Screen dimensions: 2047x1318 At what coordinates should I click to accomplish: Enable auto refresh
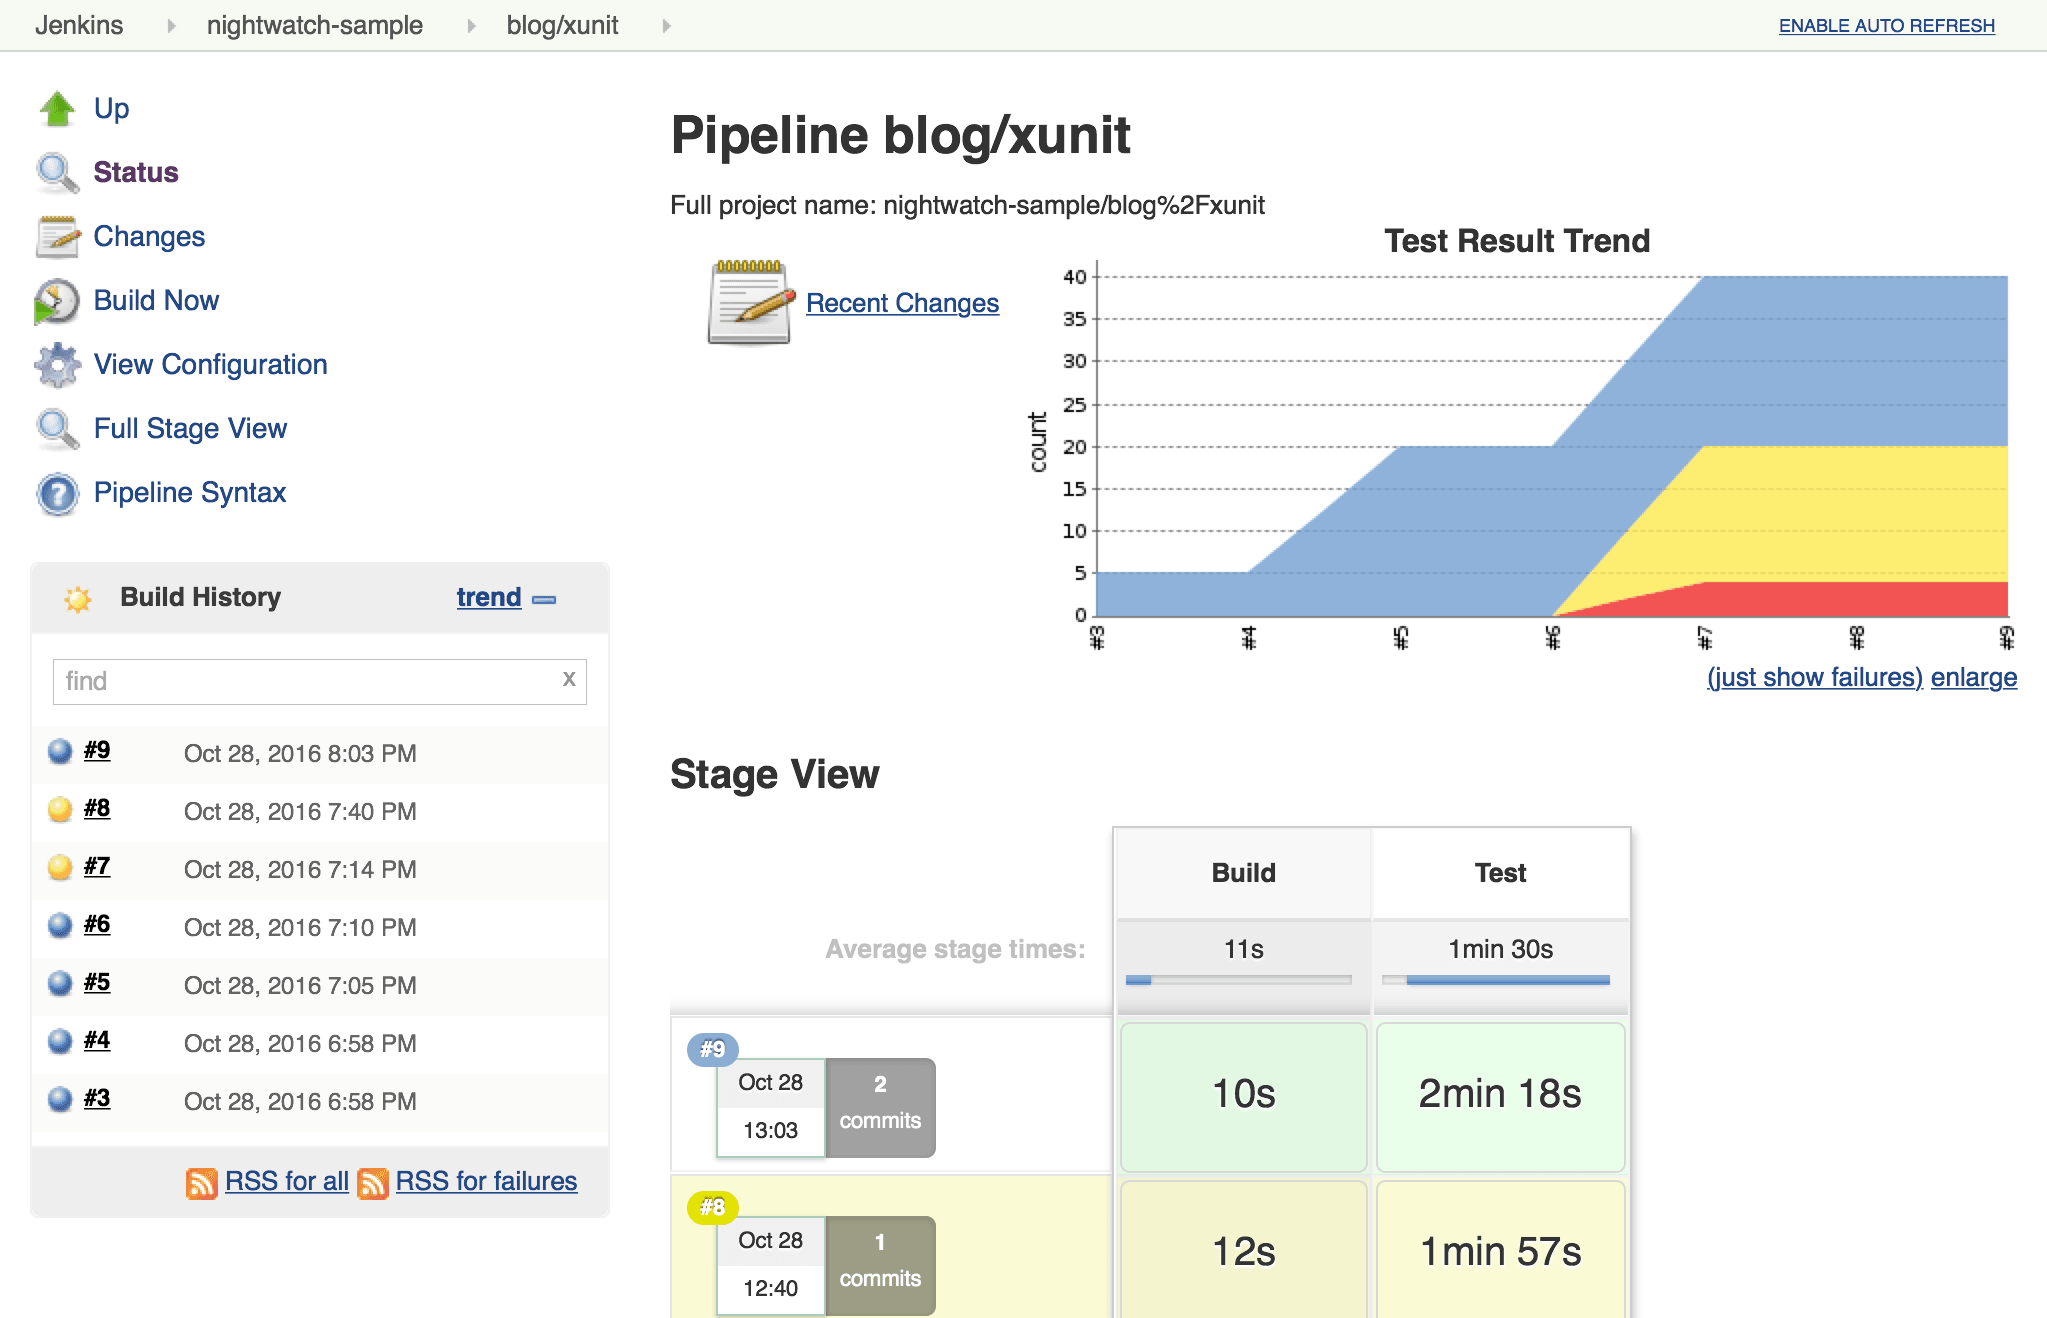(x=1886, y=26)
